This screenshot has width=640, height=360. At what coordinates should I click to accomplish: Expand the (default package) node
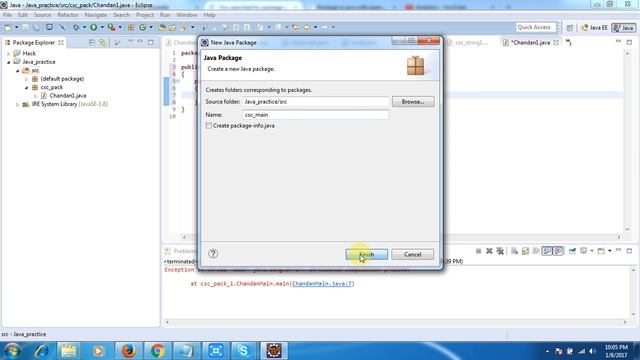(27, 79)
